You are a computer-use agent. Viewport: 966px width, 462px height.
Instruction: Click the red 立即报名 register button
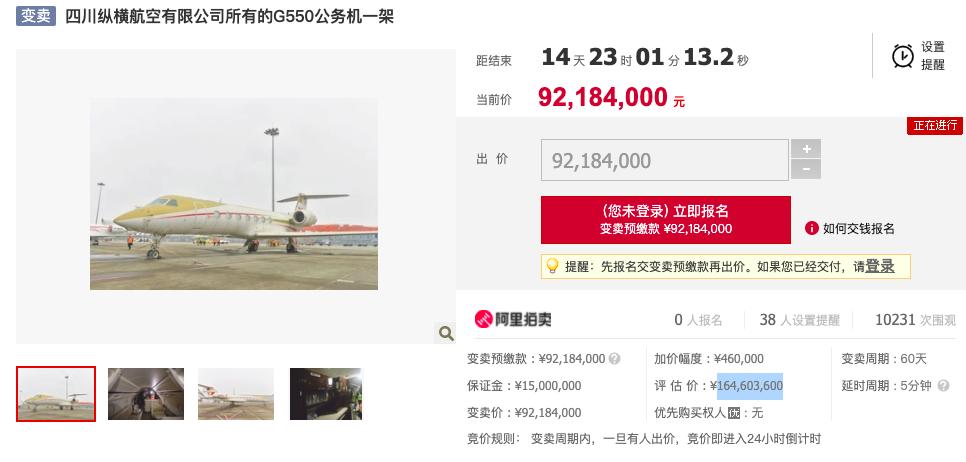(x=666, y=220)
